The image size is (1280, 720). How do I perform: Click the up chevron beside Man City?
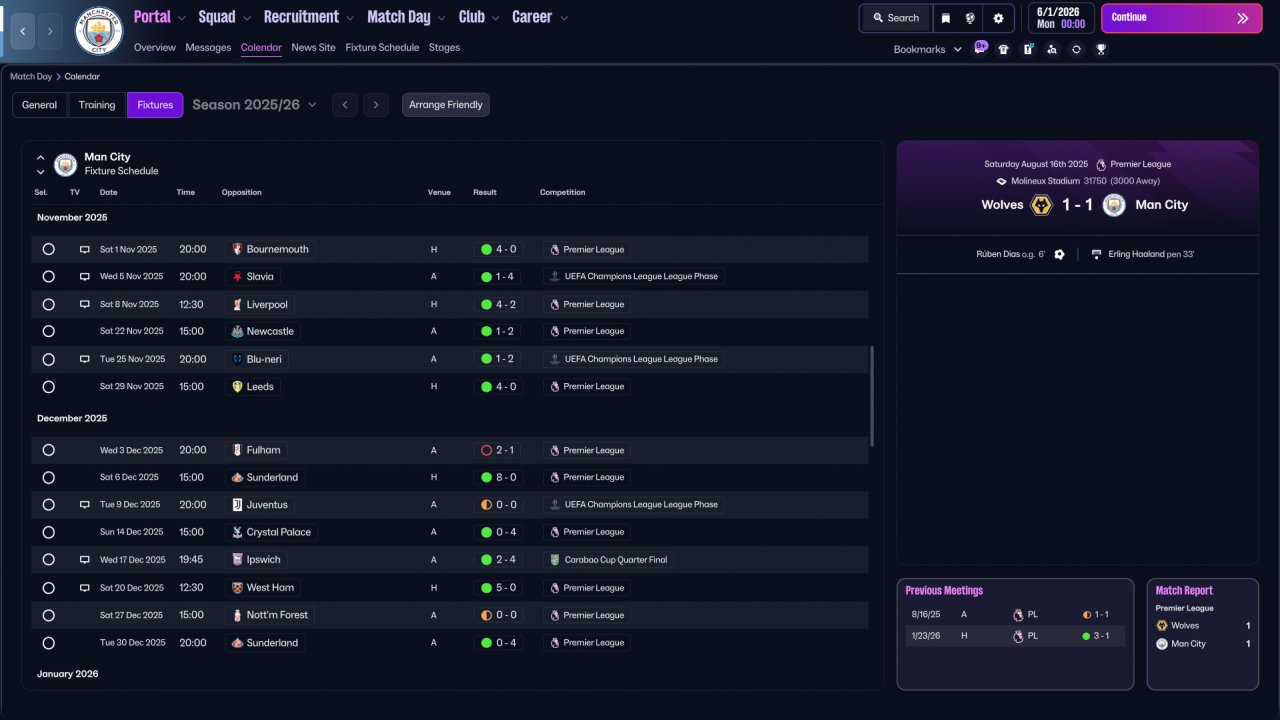click(41, 158)
